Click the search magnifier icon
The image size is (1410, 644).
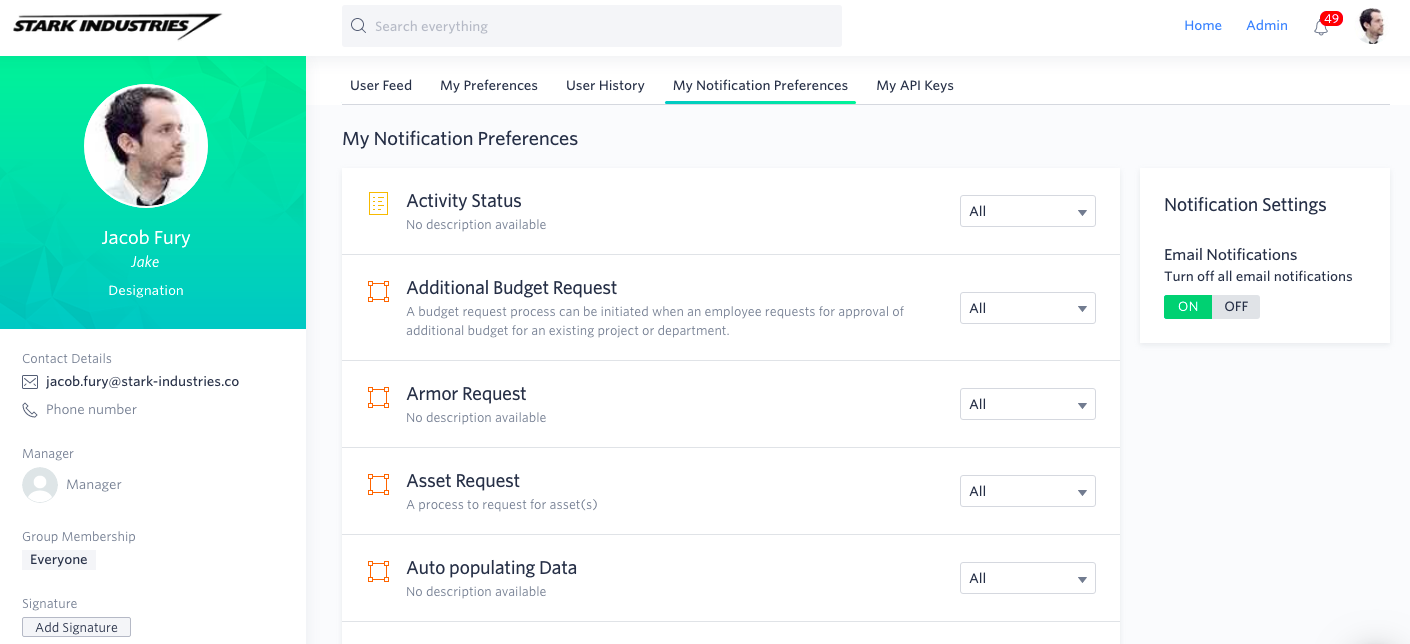pos(358,26)
